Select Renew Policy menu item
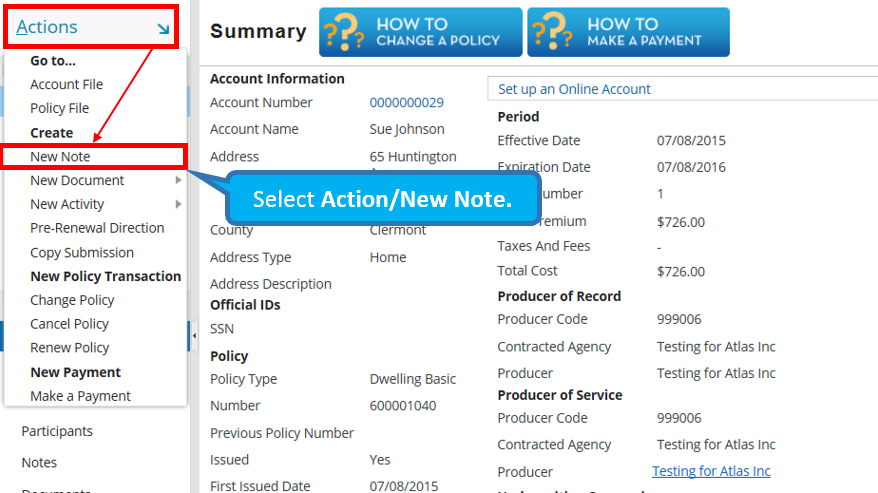The image size is (878, 493). pyautogui.click(x=70, y=348)
